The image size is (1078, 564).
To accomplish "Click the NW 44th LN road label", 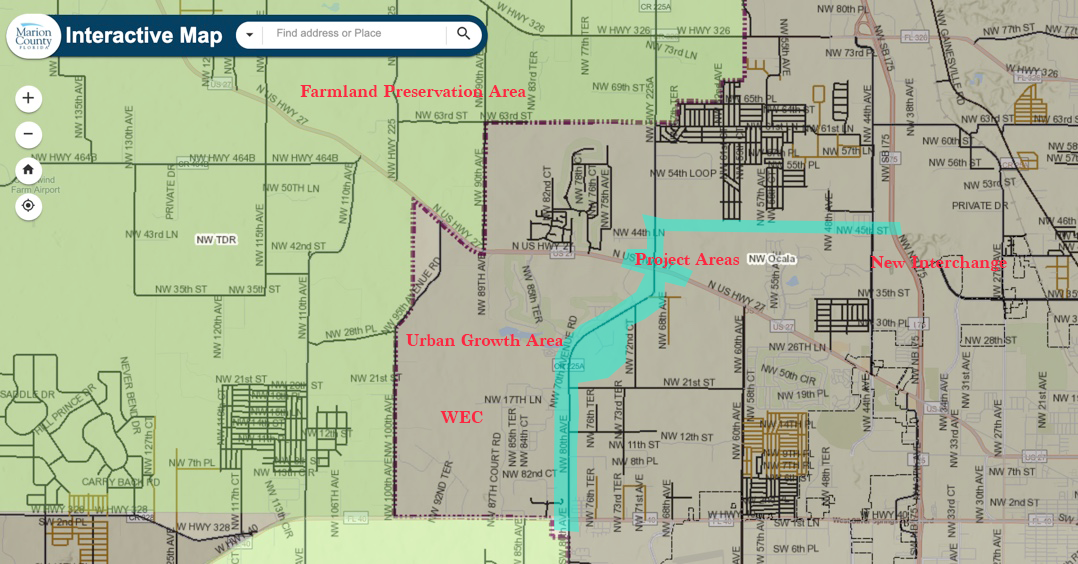I will click(x=638, y=232).
